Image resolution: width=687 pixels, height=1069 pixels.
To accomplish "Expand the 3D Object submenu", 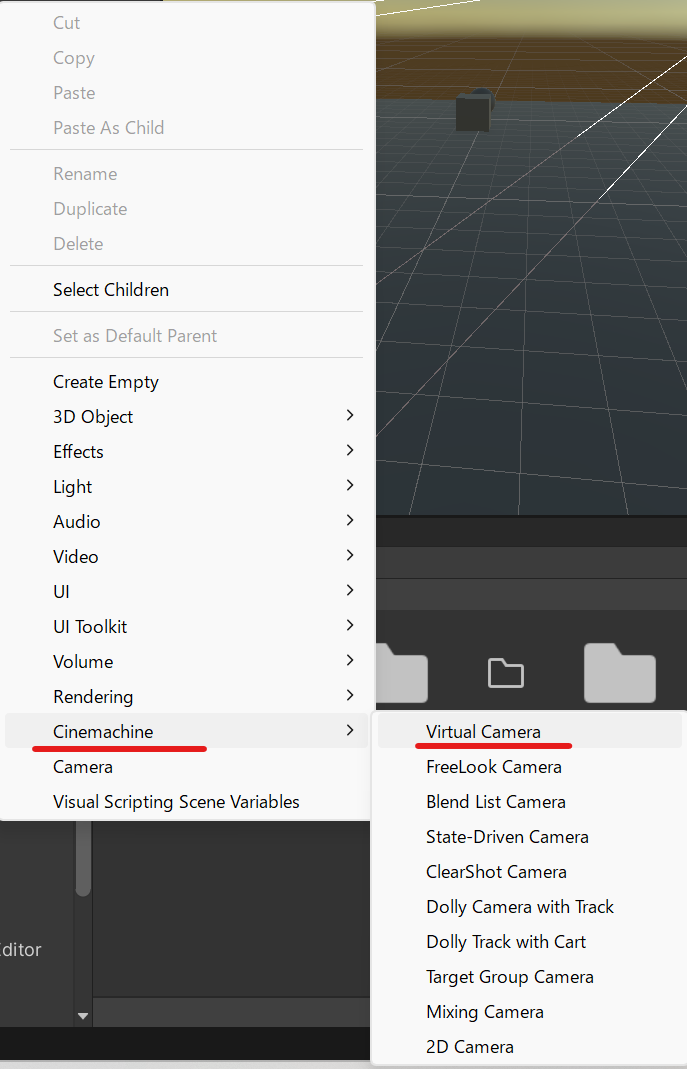I will [x=92, y=416].
